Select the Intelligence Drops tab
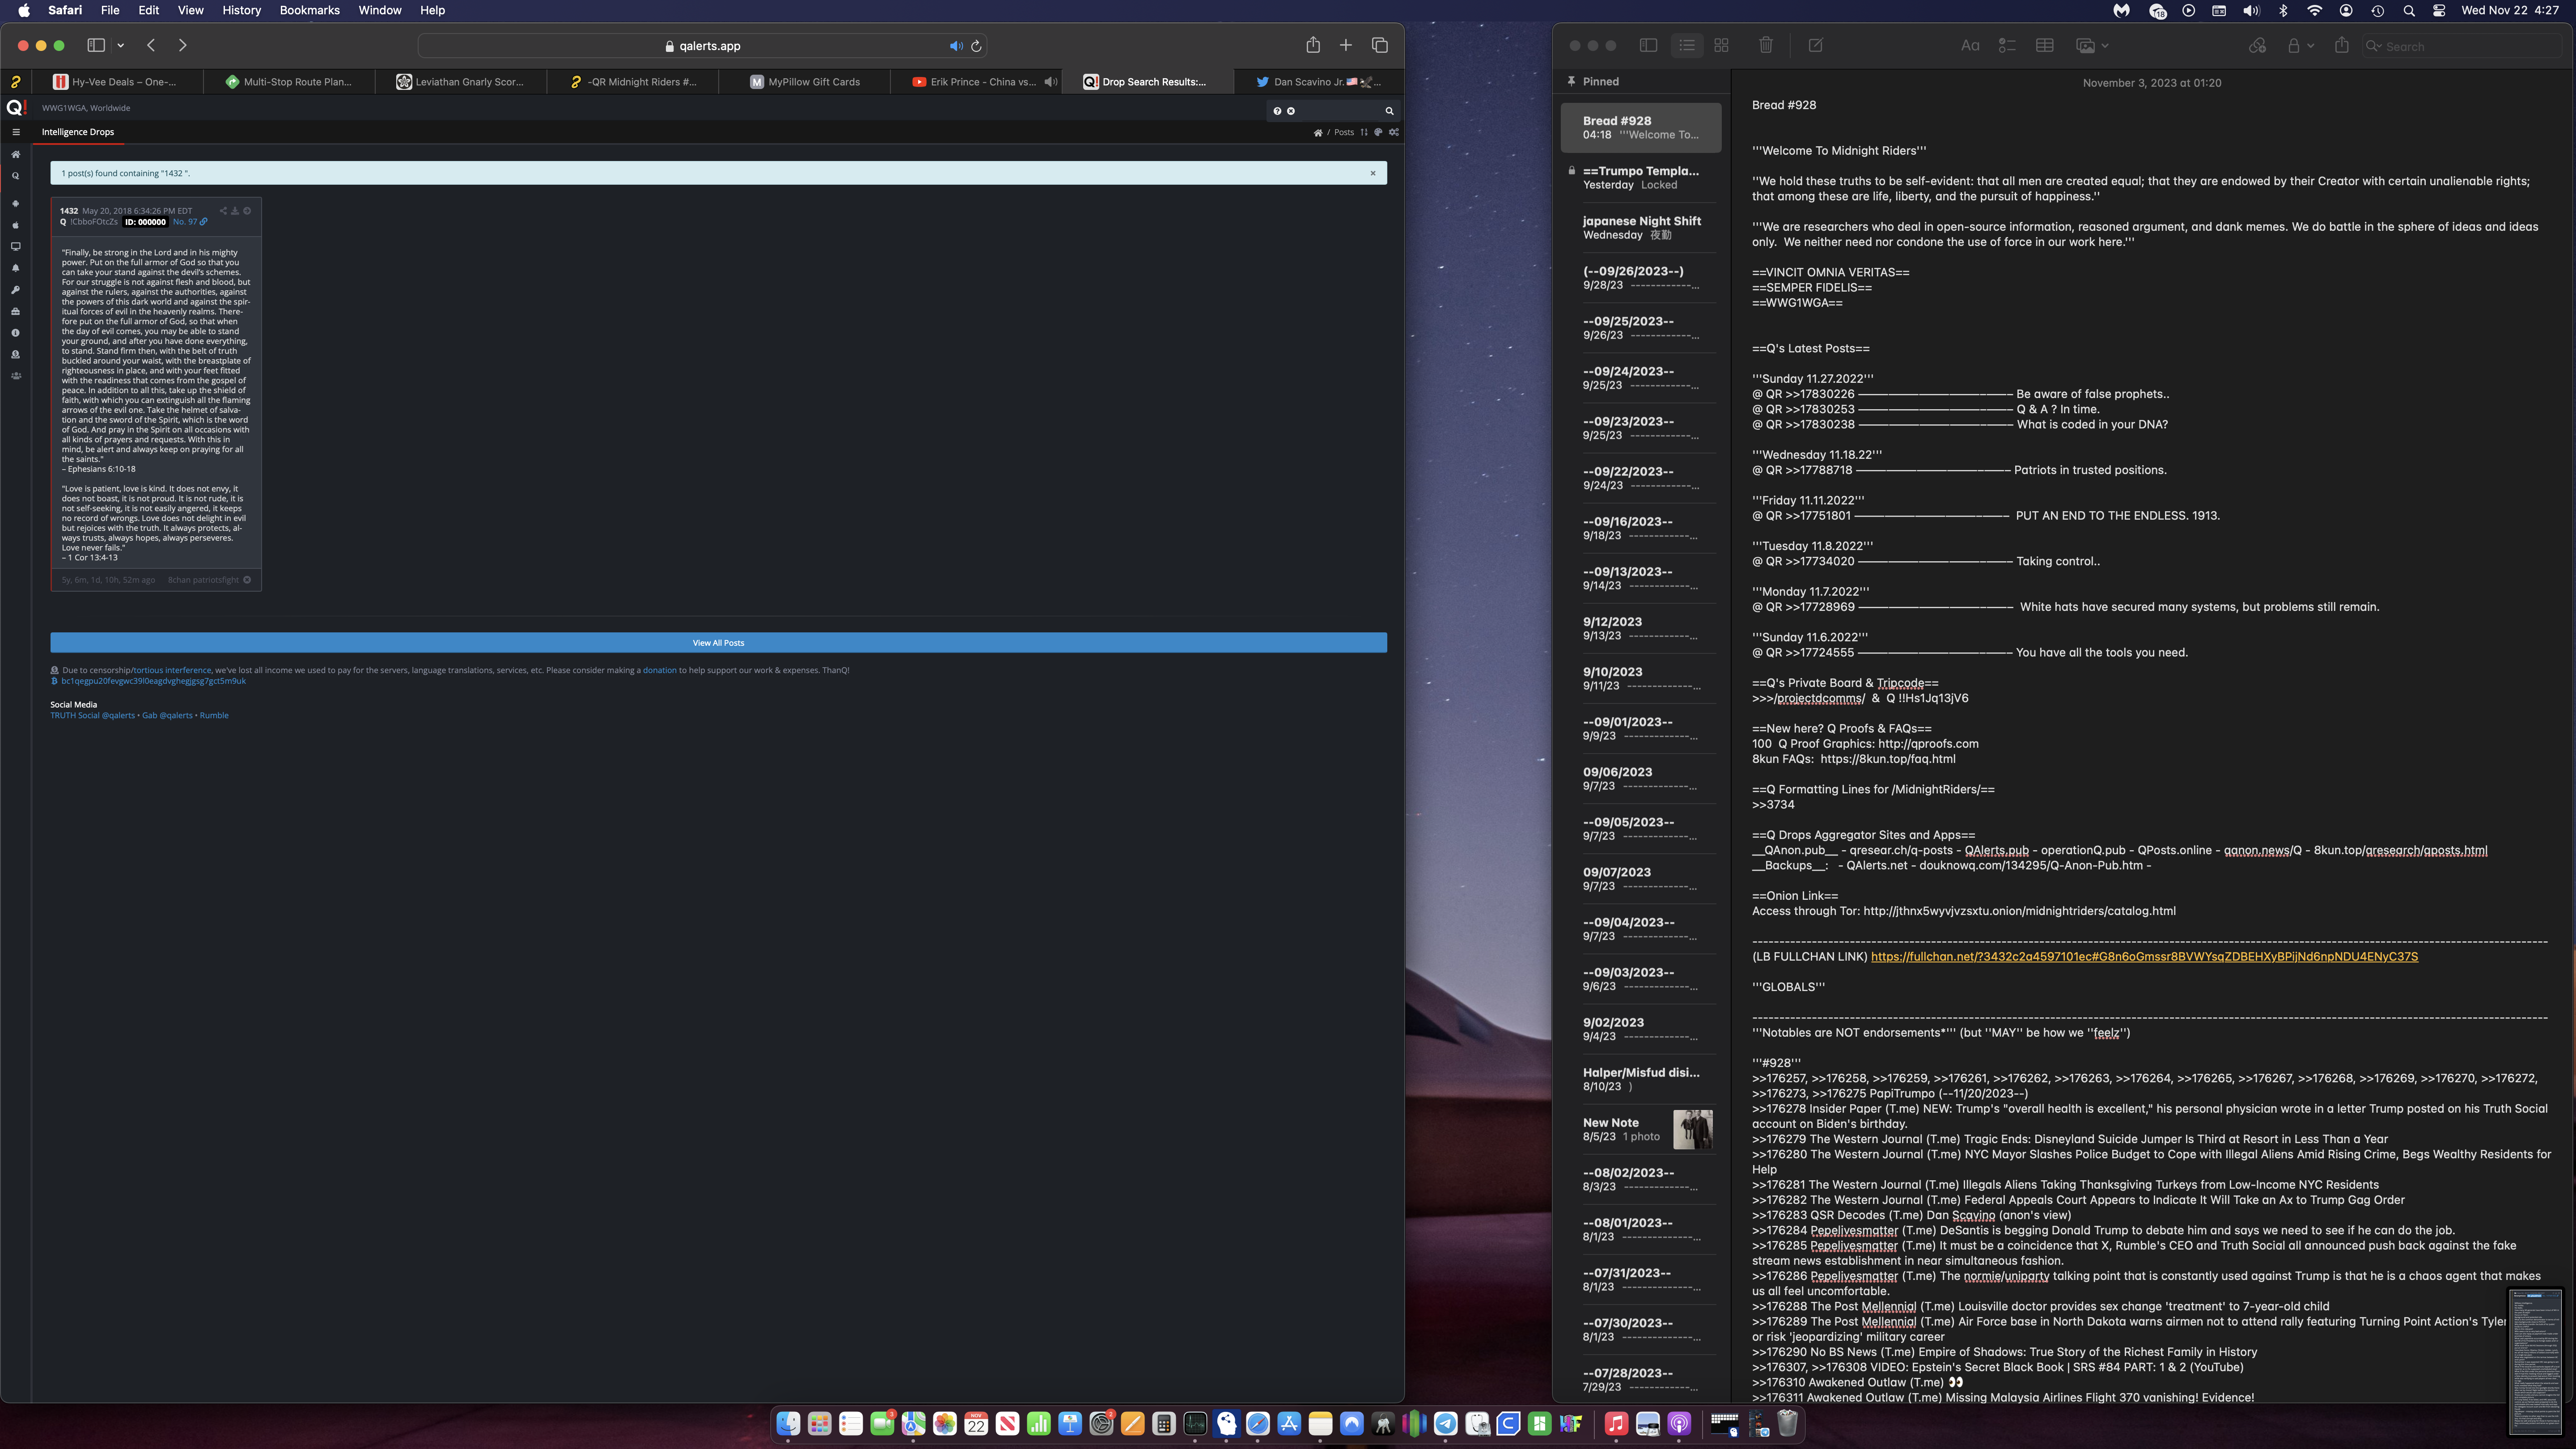The width and height of the screenshot is (2576, 1449). (78, 132)
